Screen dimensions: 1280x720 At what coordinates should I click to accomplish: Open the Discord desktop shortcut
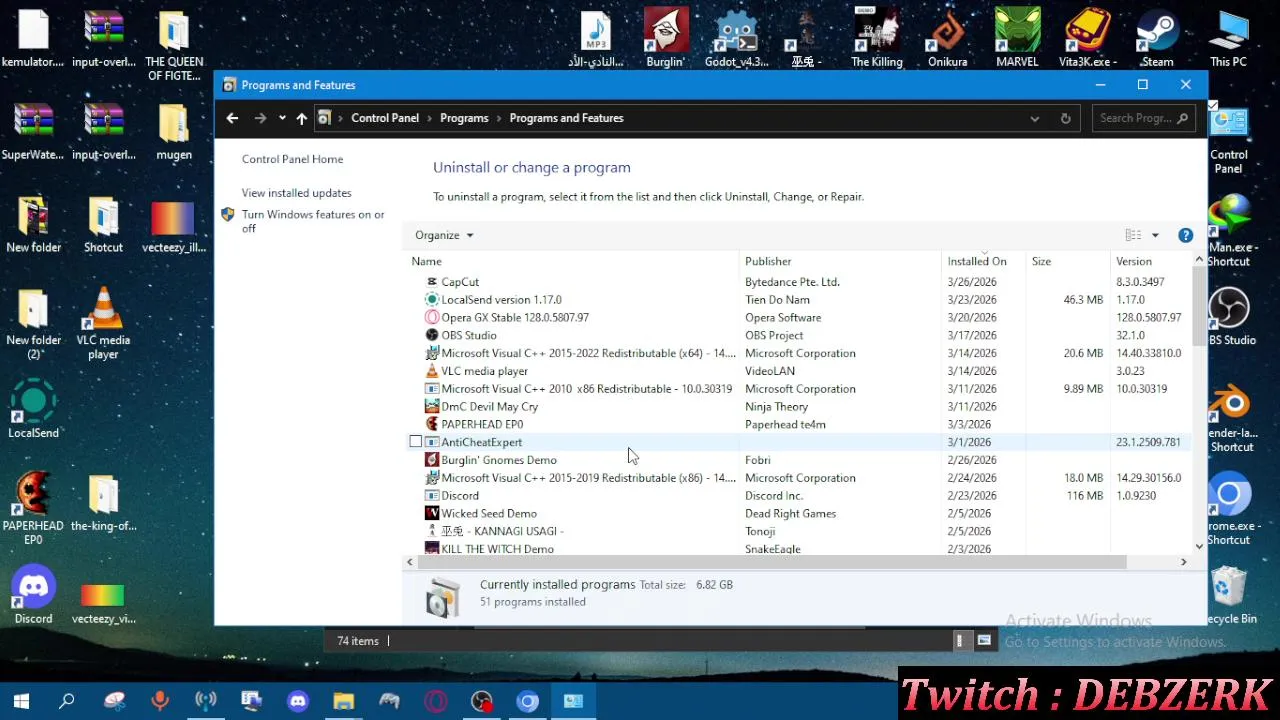pos(33,595)
